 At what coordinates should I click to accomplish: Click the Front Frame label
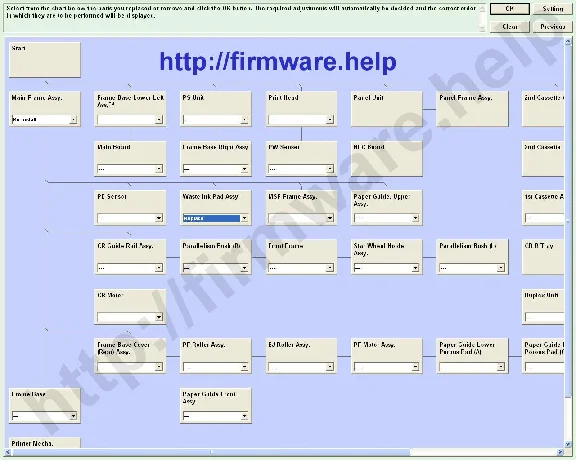click(x=286, y=246)
